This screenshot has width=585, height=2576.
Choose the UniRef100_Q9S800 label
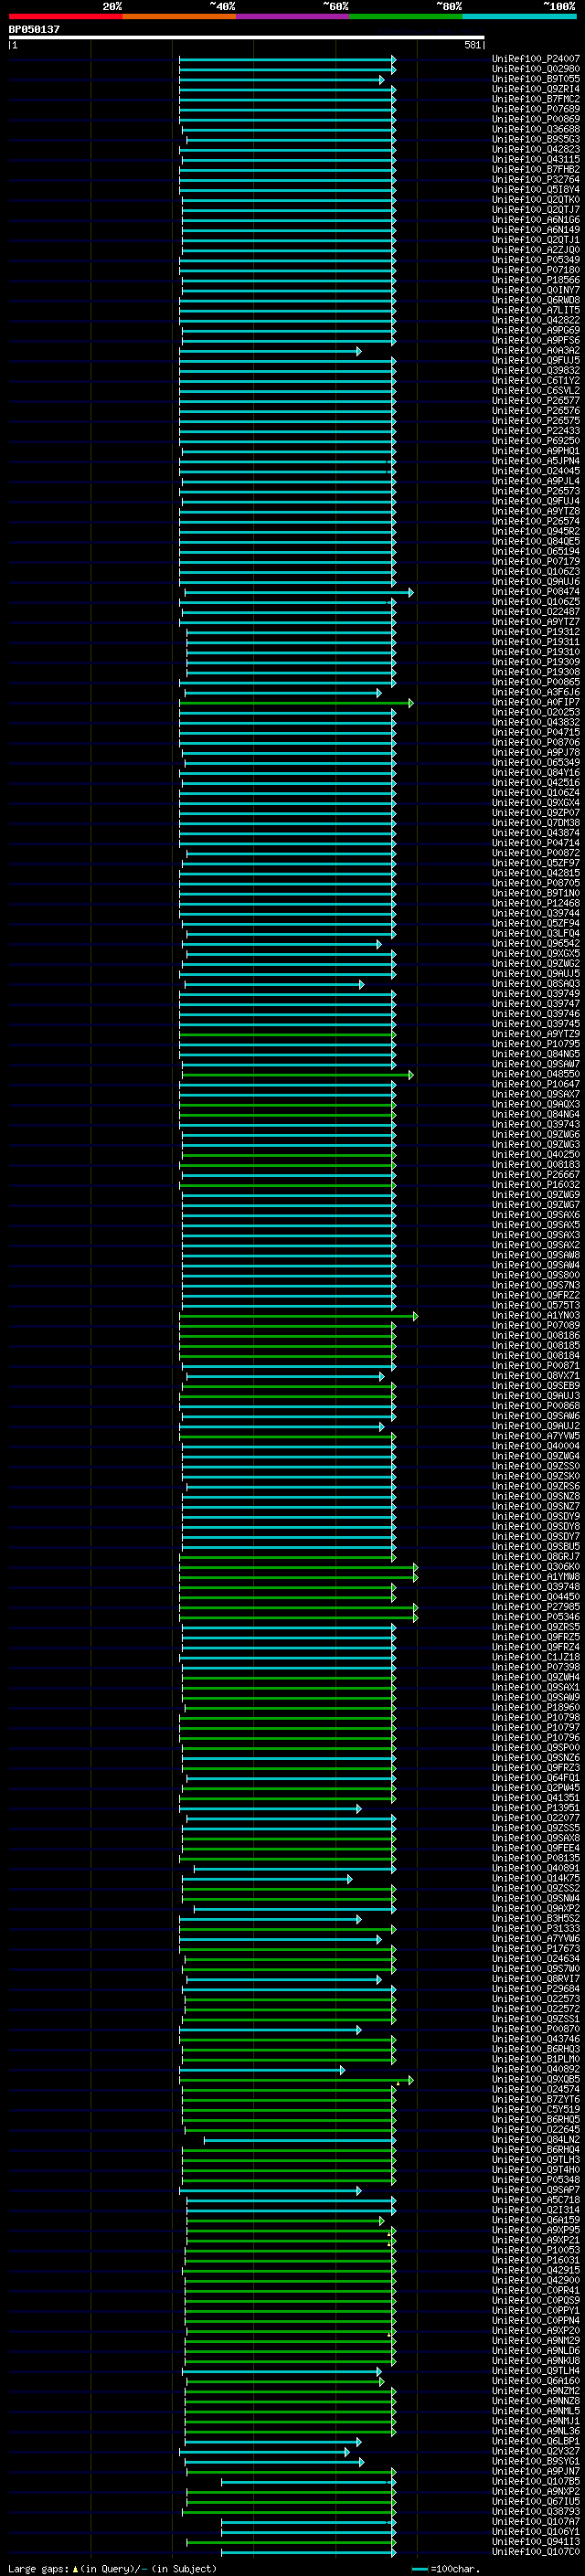(x=536, y=1275)
